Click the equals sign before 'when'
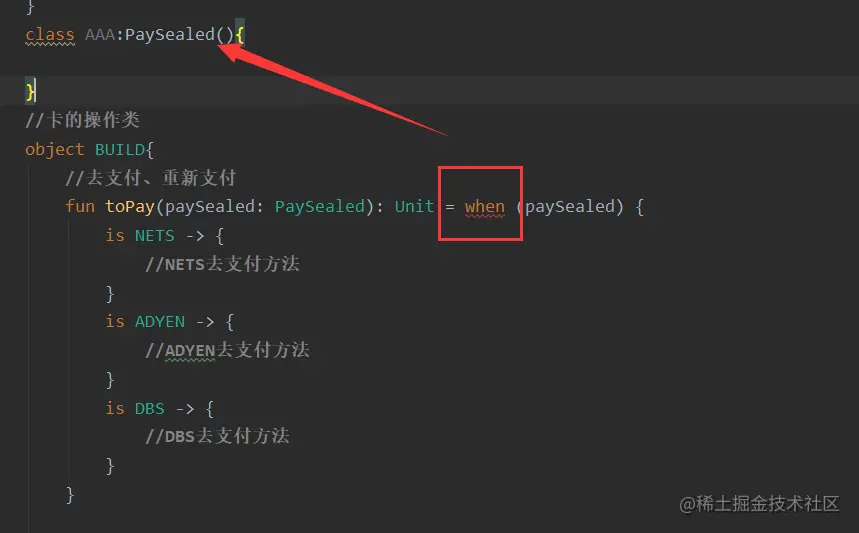Screen dimensions: 859x533 pyautogui.click(x=450, y=207)
